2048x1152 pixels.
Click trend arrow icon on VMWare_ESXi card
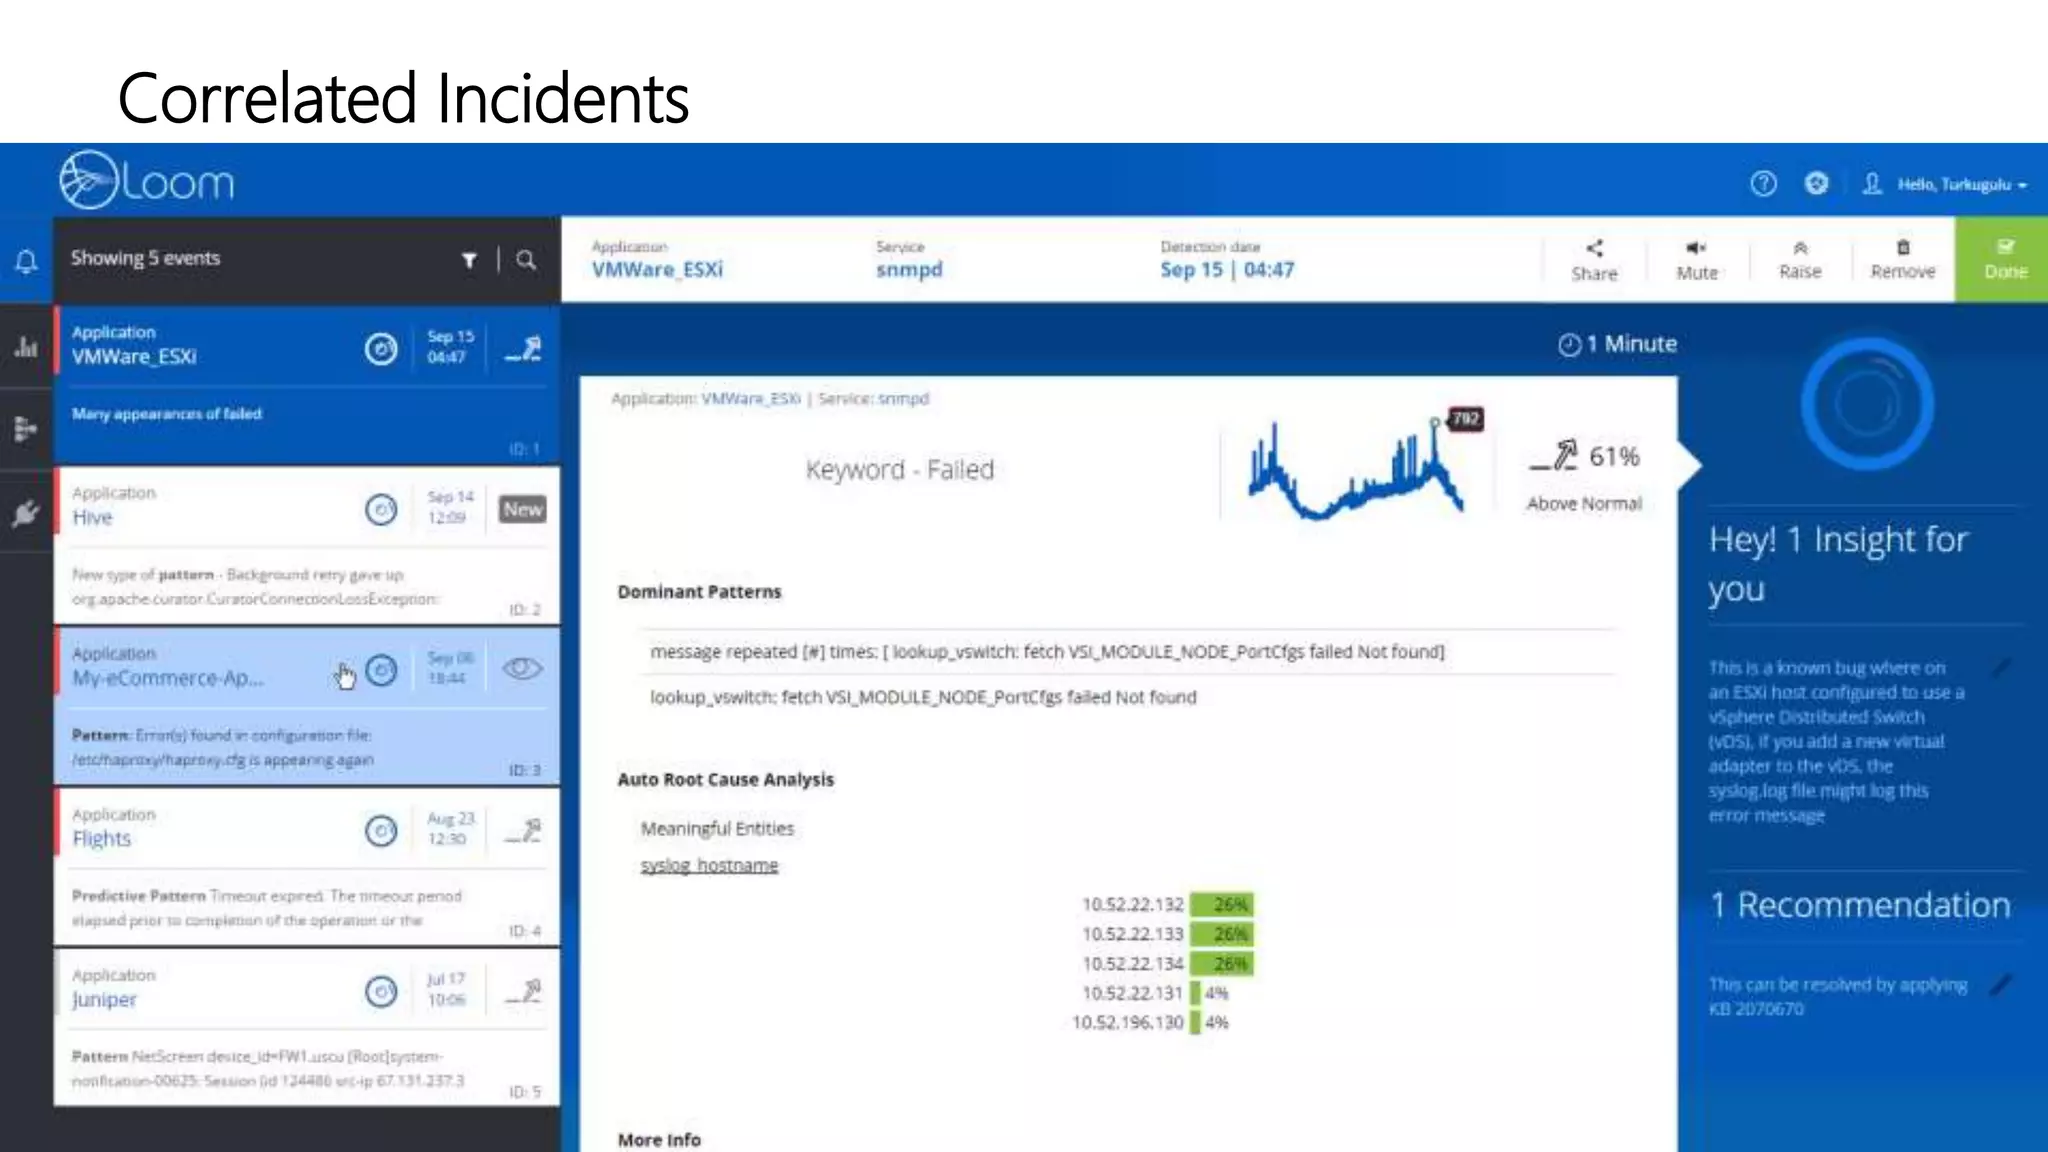point(523,349)
